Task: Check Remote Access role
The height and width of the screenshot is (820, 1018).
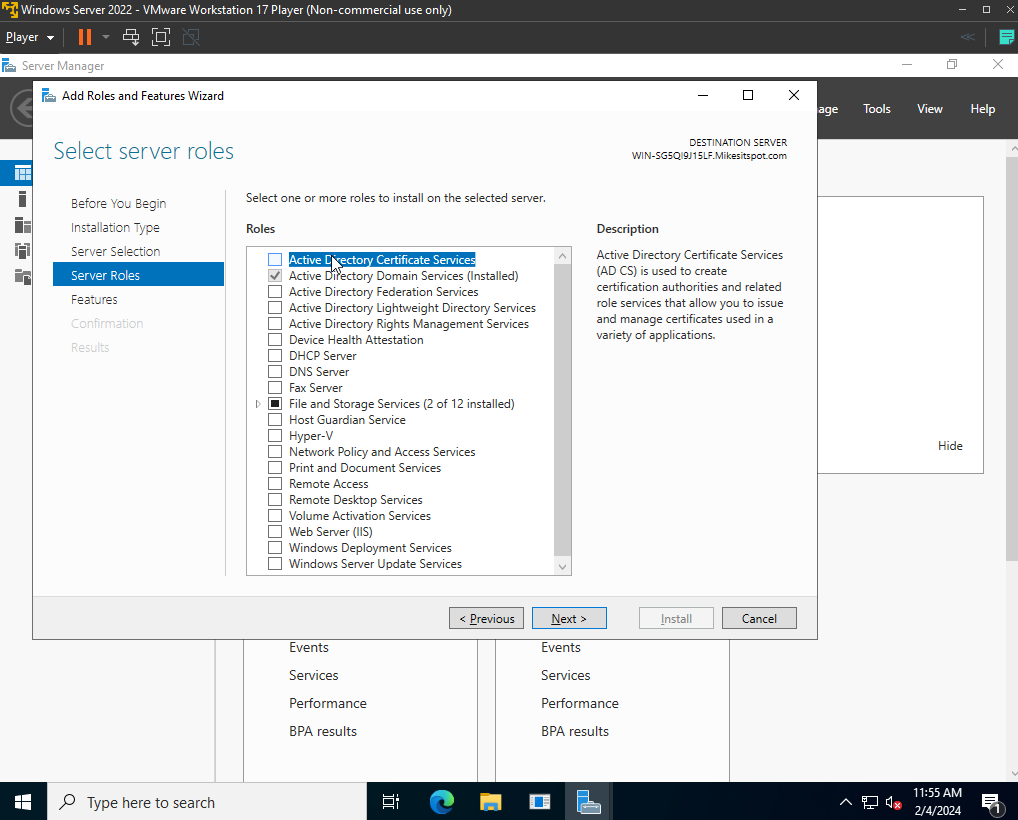Action: click(x=275, y=484)
